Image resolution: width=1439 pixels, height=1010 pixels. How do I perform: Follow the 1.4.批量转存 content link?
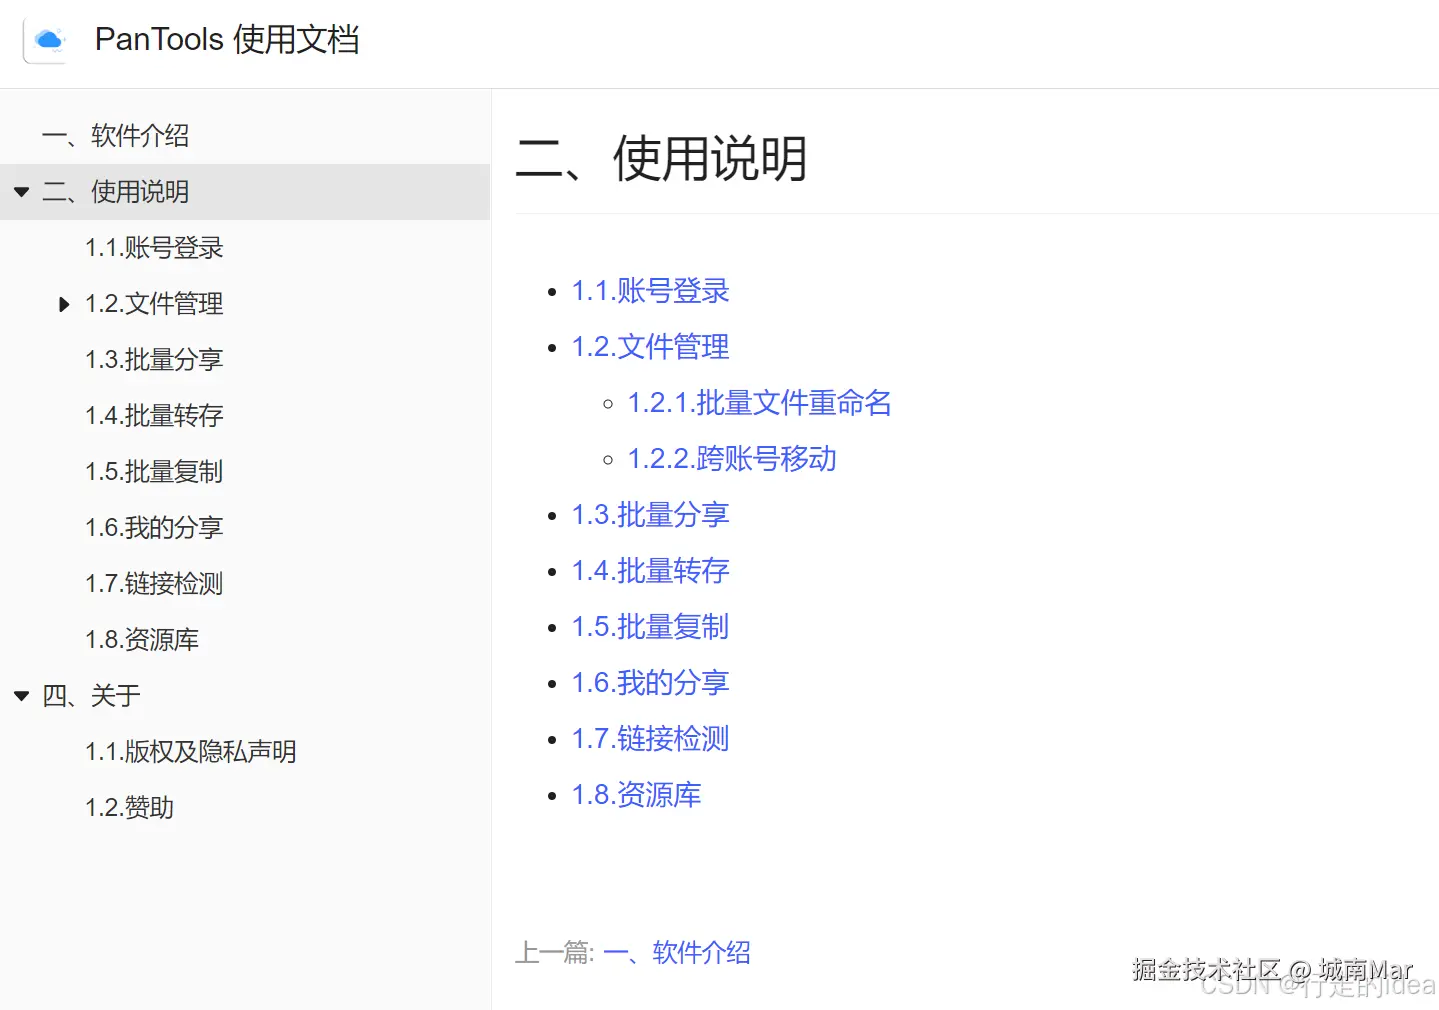point(650,571)
